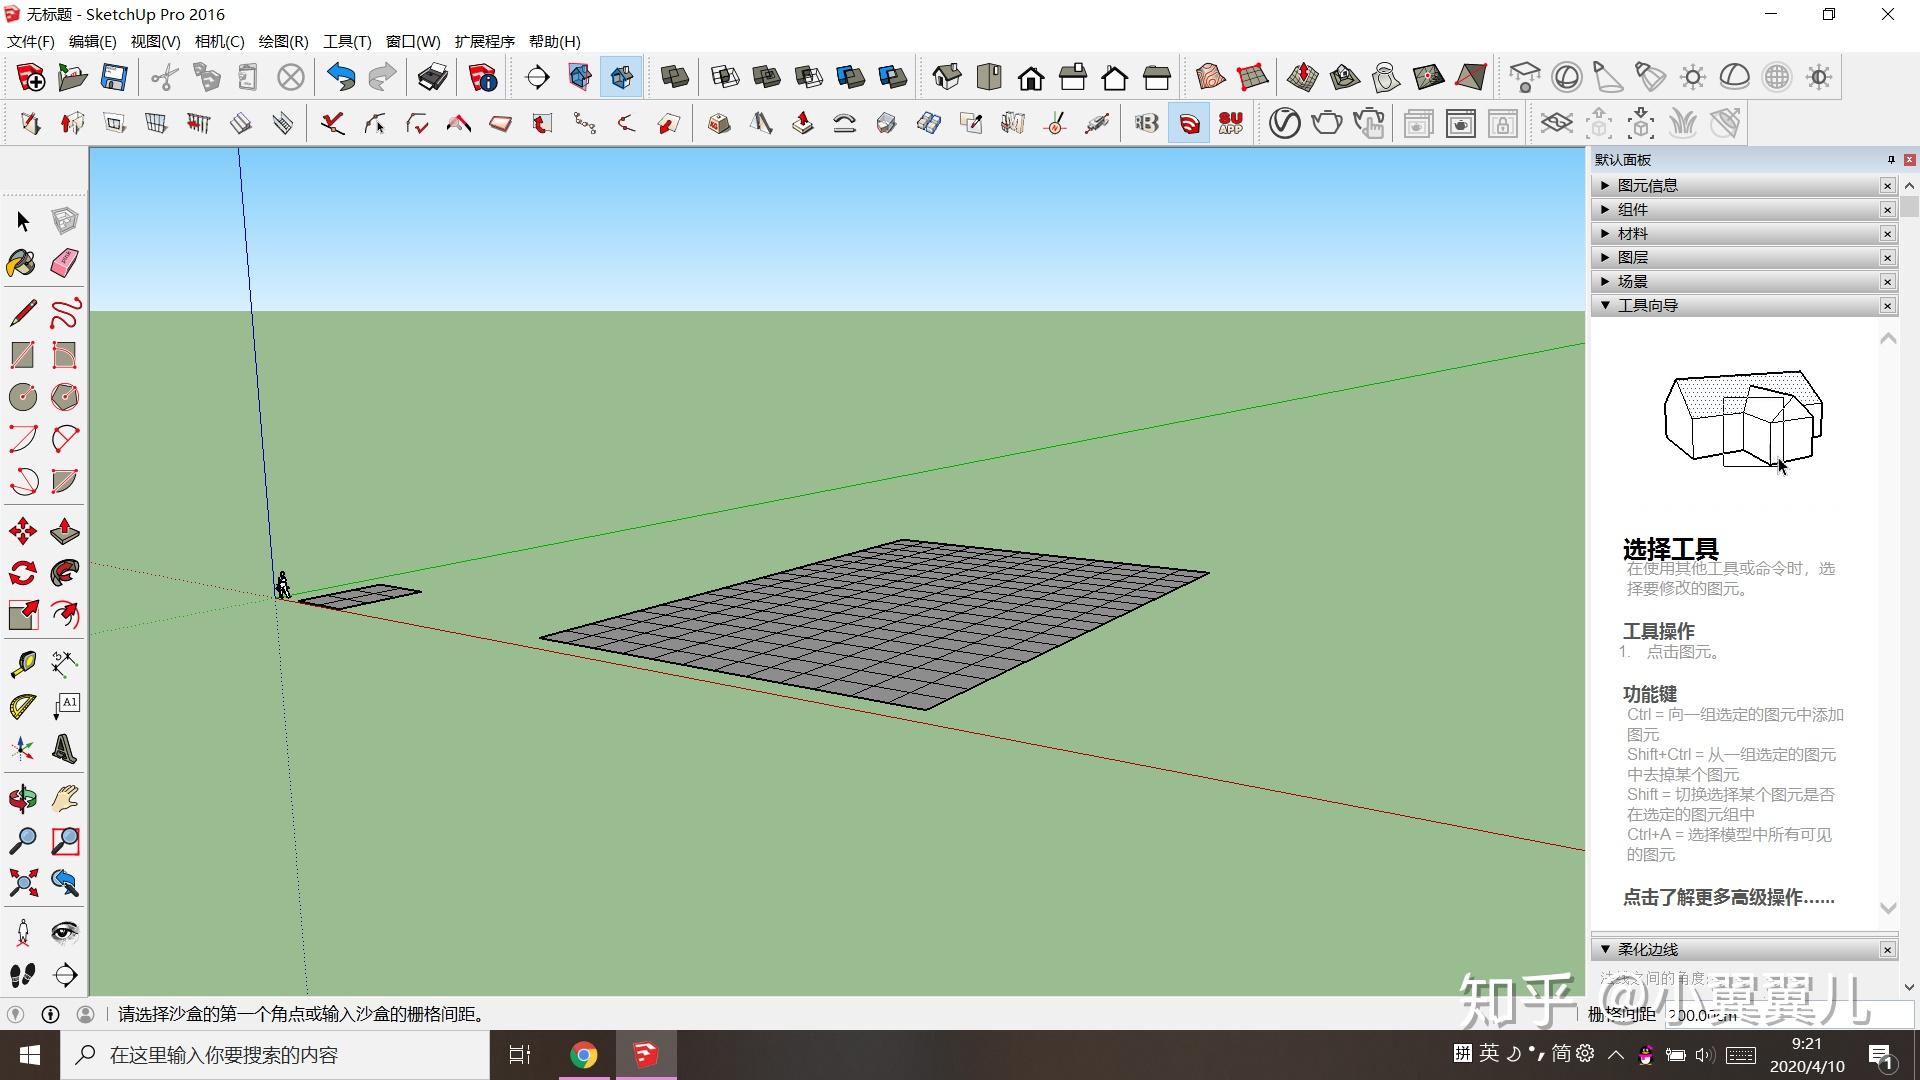
Task: Select the Tape Measure tool
Action: [23, 664]
